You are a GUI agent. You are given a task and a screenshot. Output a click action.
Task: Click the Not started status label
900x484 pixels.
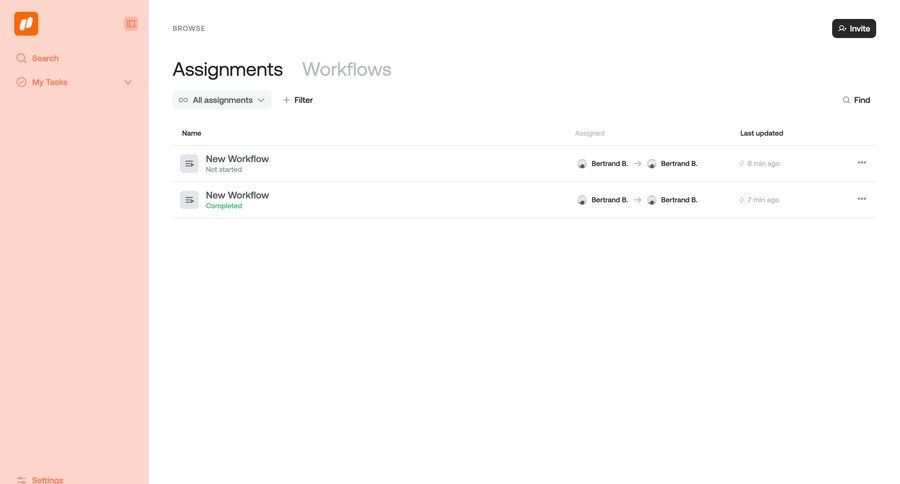(224, 170)
